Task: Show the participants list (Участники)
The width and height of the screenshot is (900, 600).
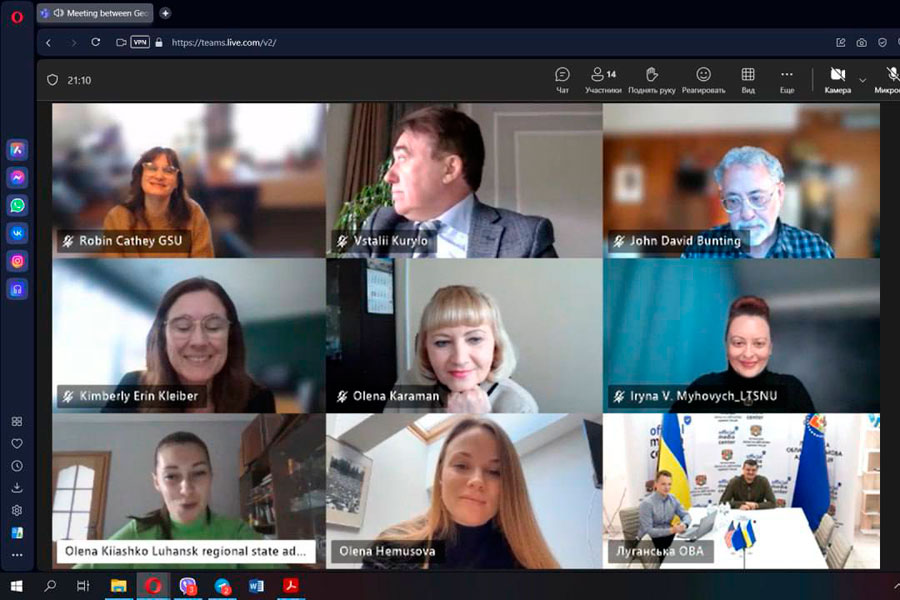Action: tap(603, 80)
